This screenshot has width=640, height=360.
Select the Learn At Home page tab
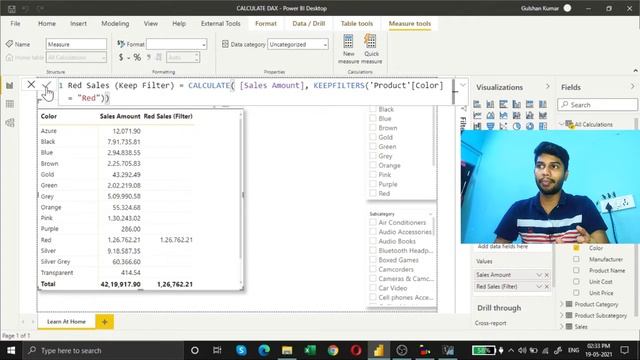coord(66,322)
